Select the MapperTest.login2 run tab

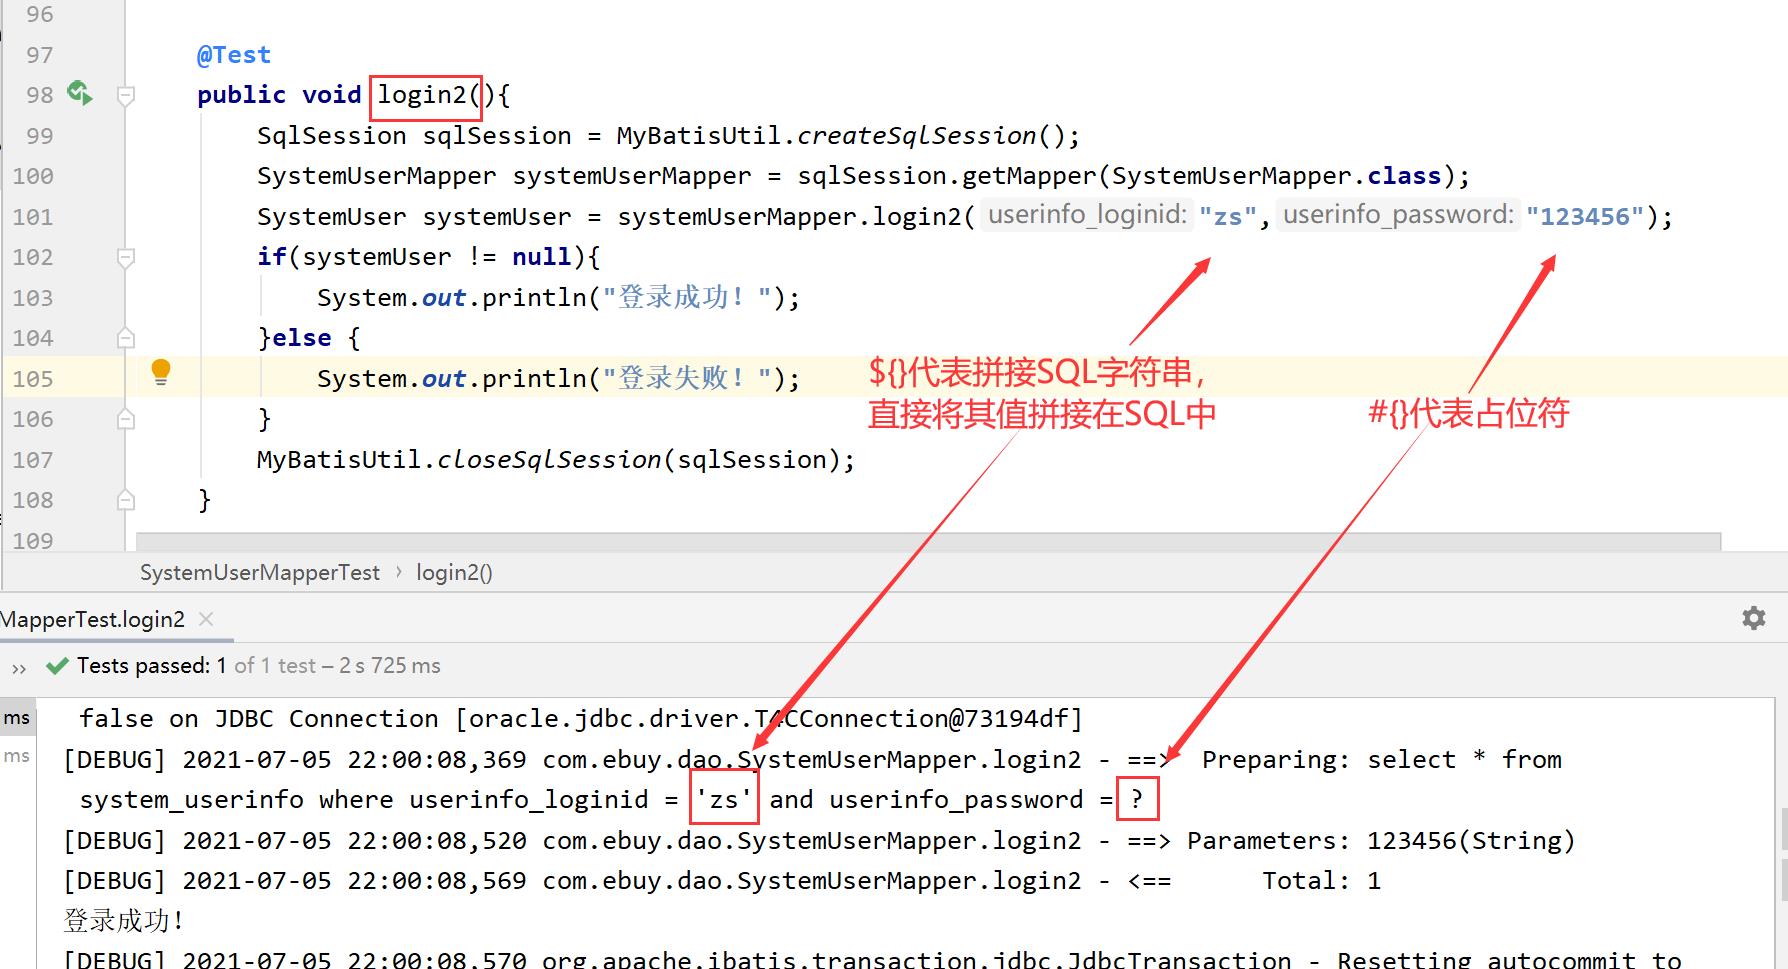click(92, 619)
